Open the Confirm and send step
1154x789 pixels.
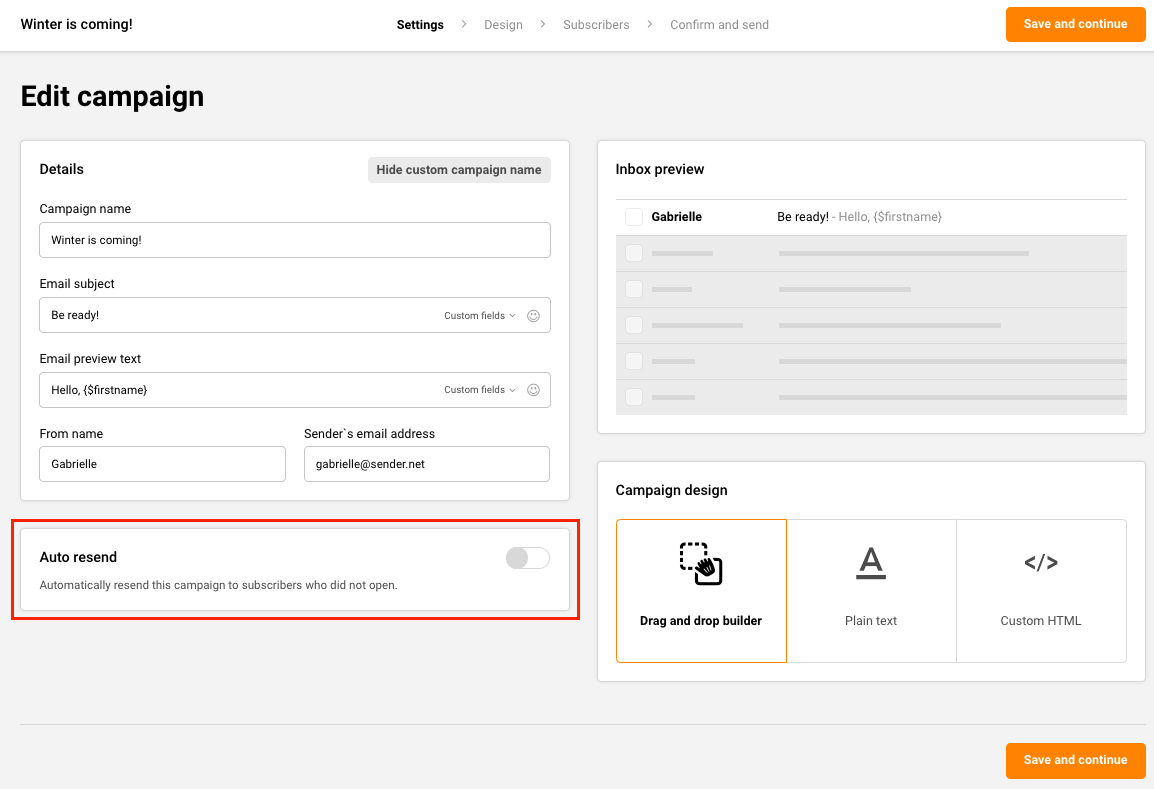pyautogui.click(x=719, y=25)
